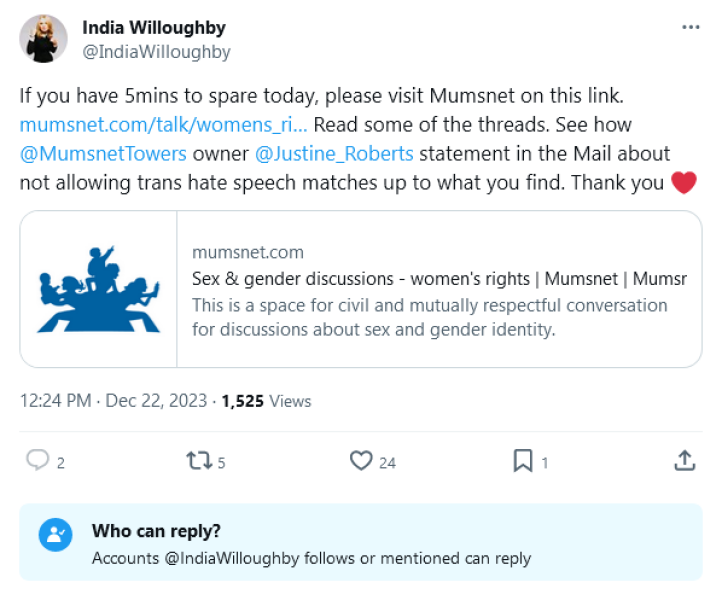The image size is (722, 600).
Task: View the 1,525 Views analytics
Action: 266,401
